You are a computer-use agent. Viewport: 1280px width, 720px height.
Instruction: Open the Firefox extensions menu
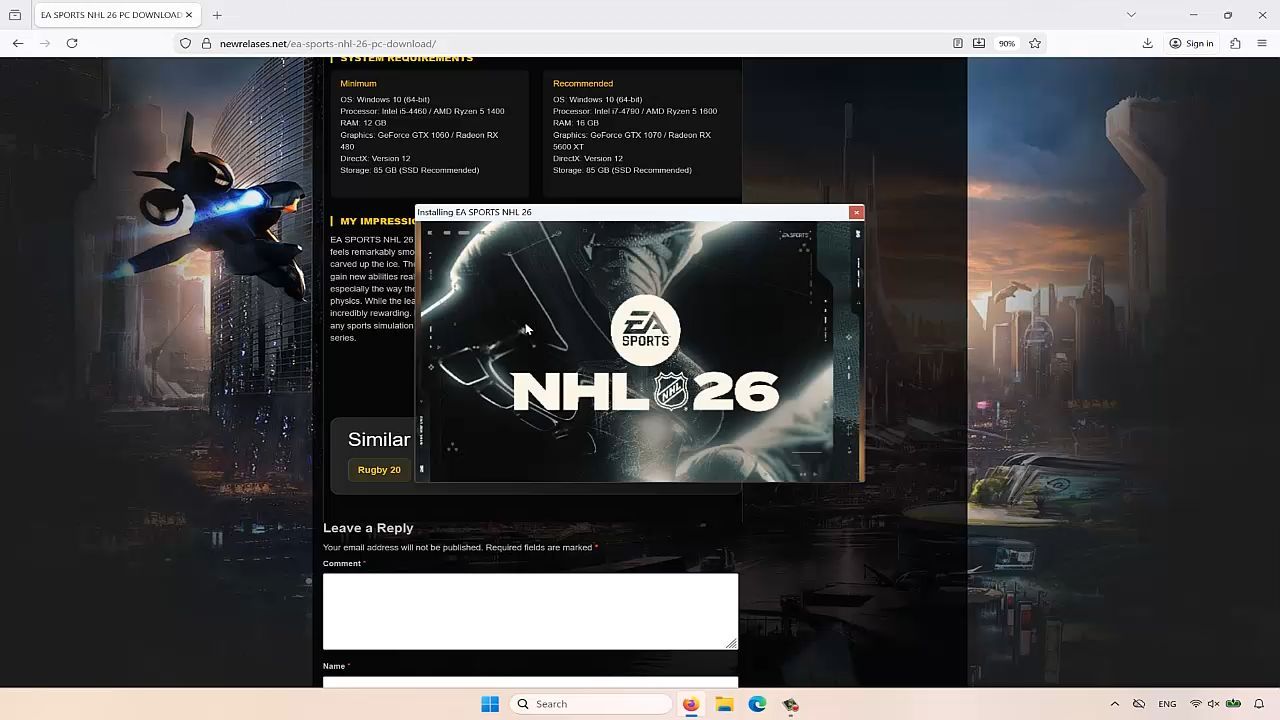[1235, 43]
